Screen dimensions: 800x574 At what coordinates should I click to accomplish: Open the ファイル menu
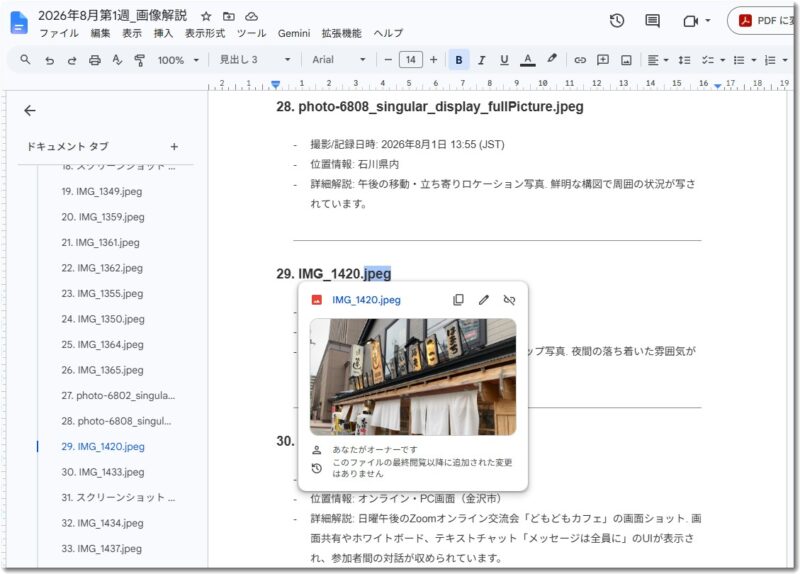point(59,33)
